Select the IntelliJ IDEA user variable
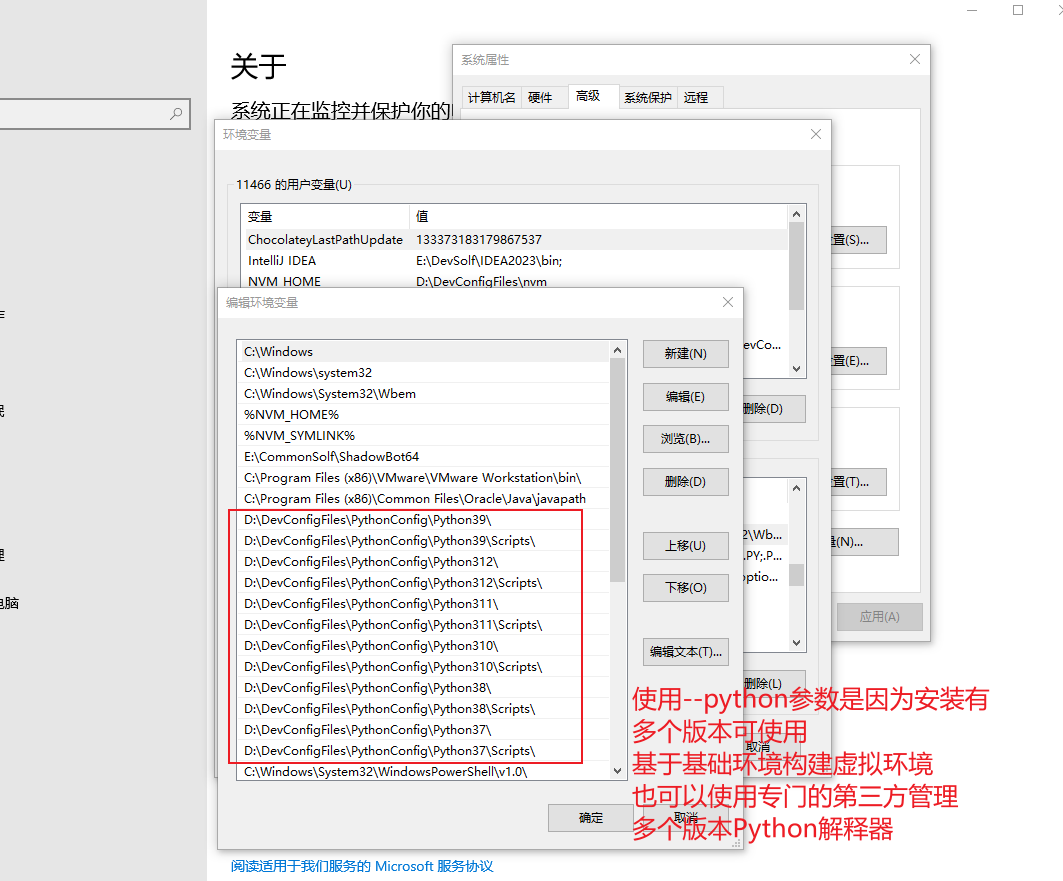The image size is (1063, 881). coord(515,261)
